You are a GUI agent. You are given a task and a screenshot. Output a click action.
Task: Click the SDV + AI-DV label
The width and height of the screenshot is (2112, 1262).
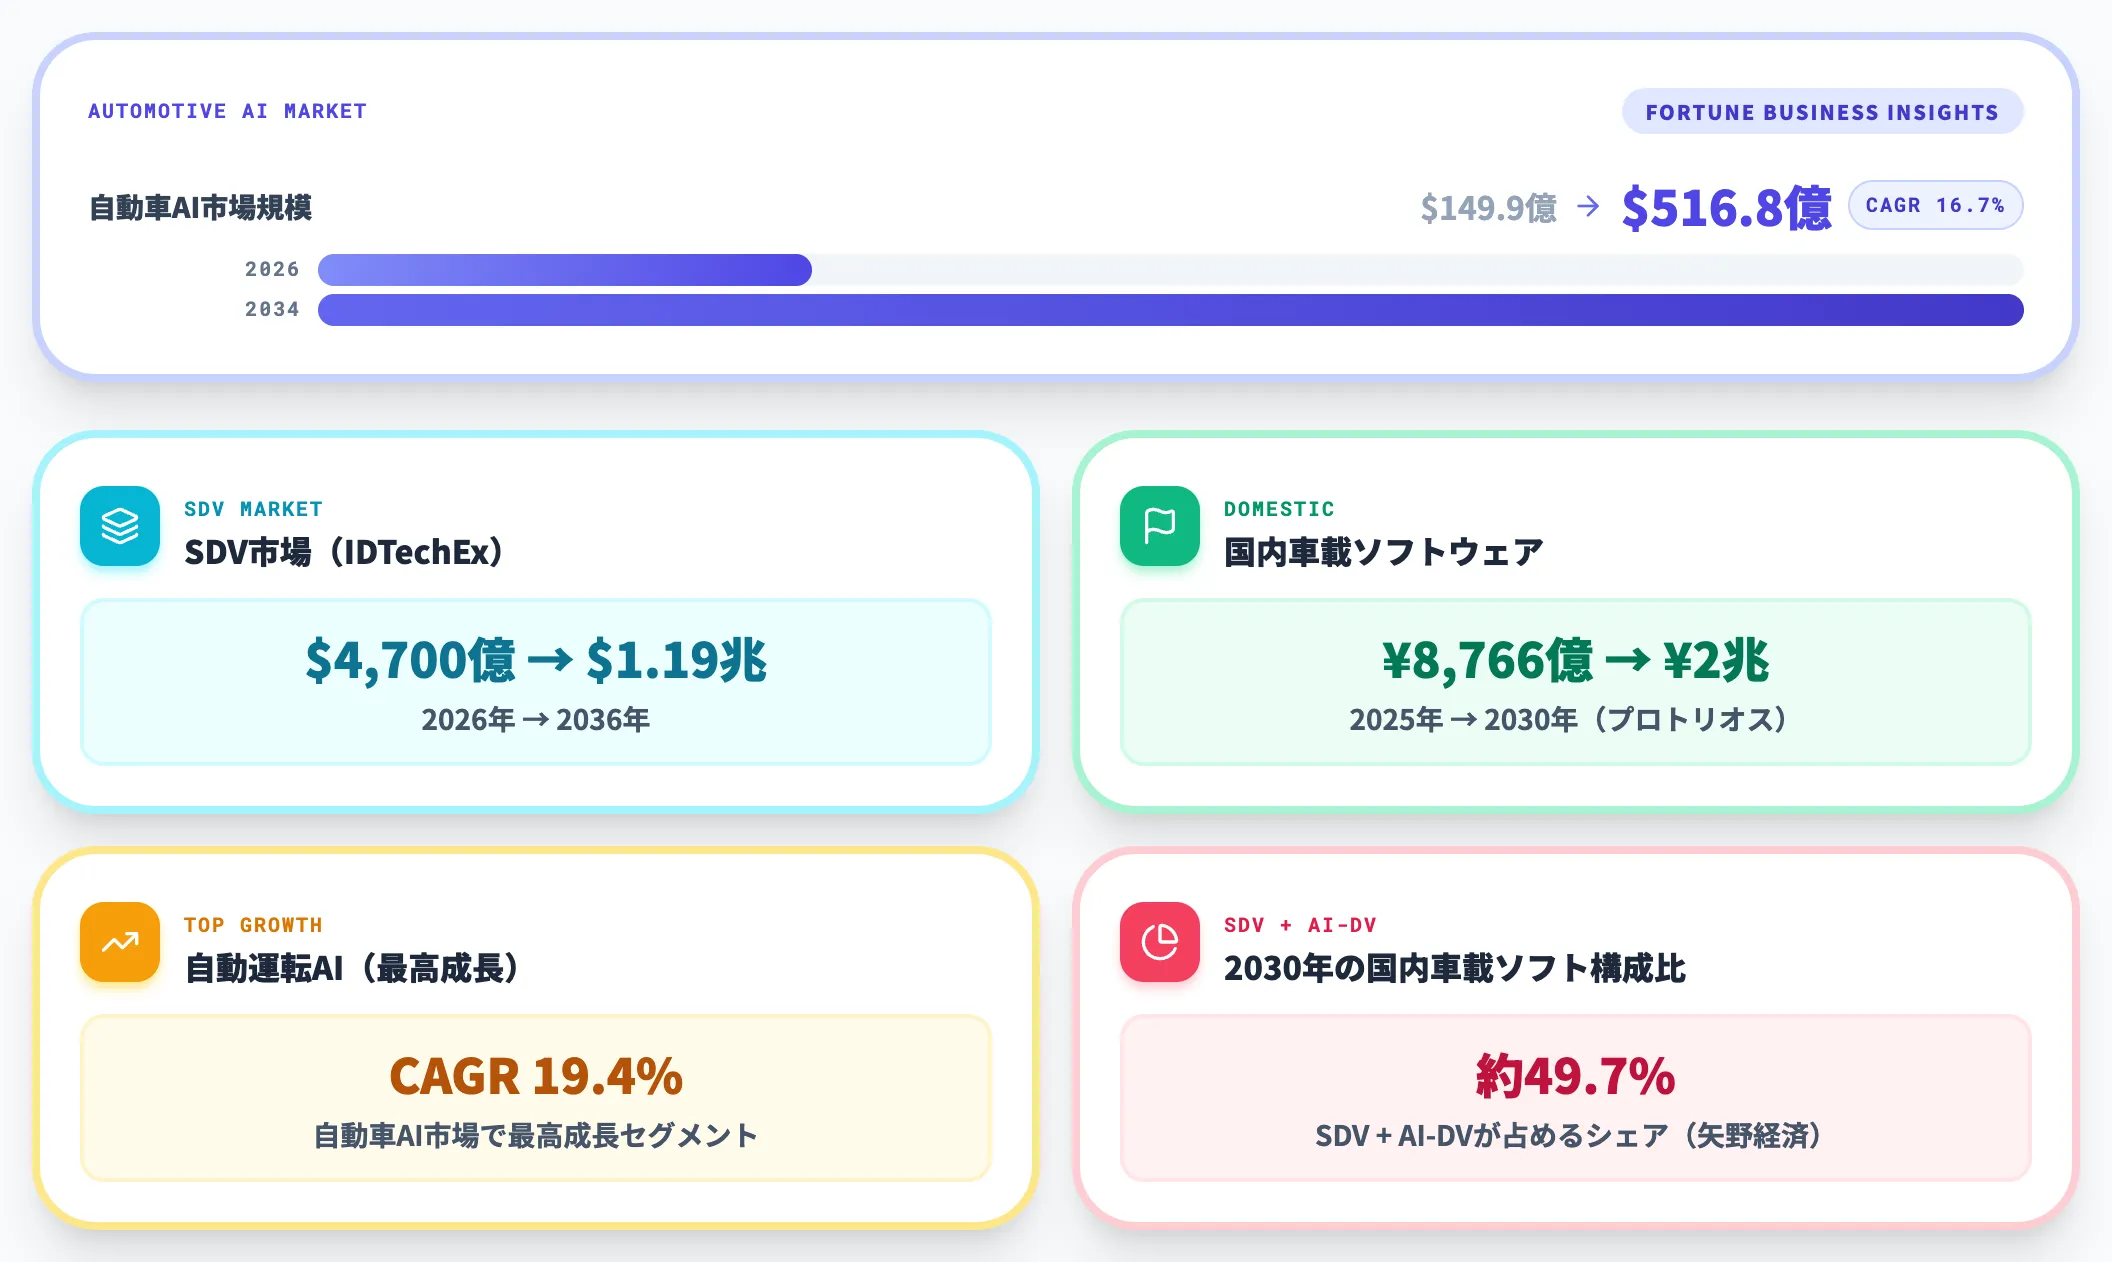1300,925
